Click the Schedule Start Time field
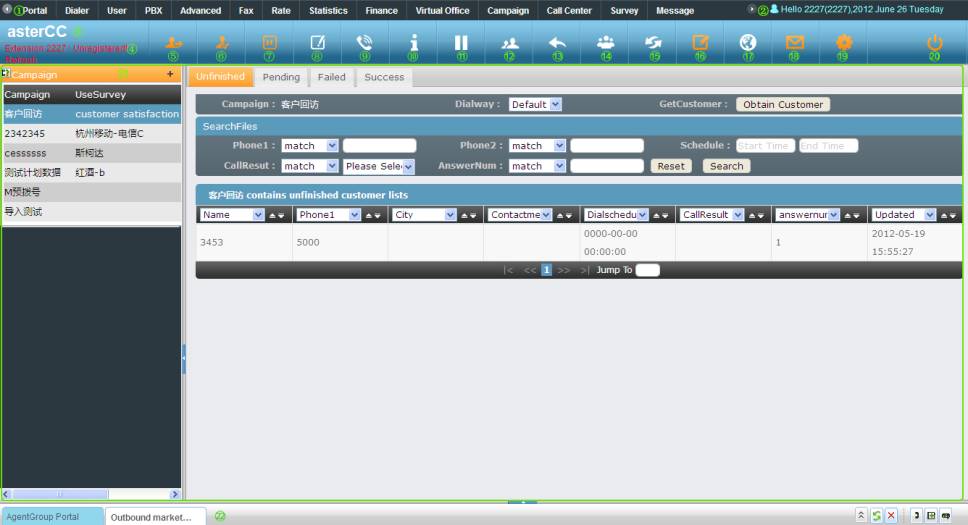 [765, 146]
